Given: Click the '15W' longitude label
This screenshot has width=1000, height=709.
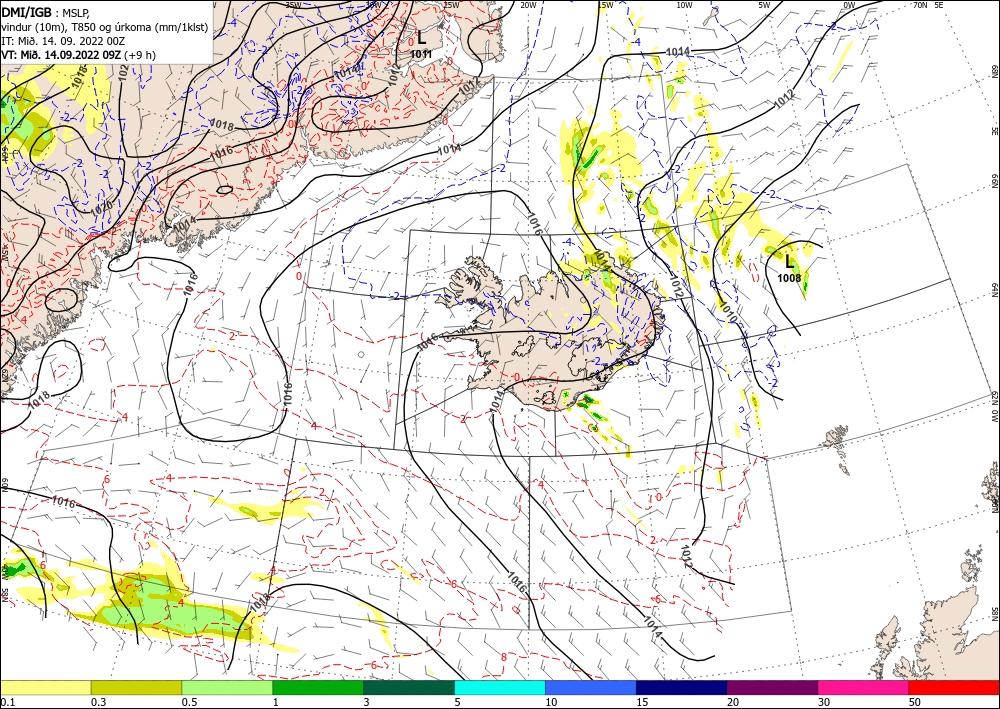Looking at the screenshot, I should [605, 5].
